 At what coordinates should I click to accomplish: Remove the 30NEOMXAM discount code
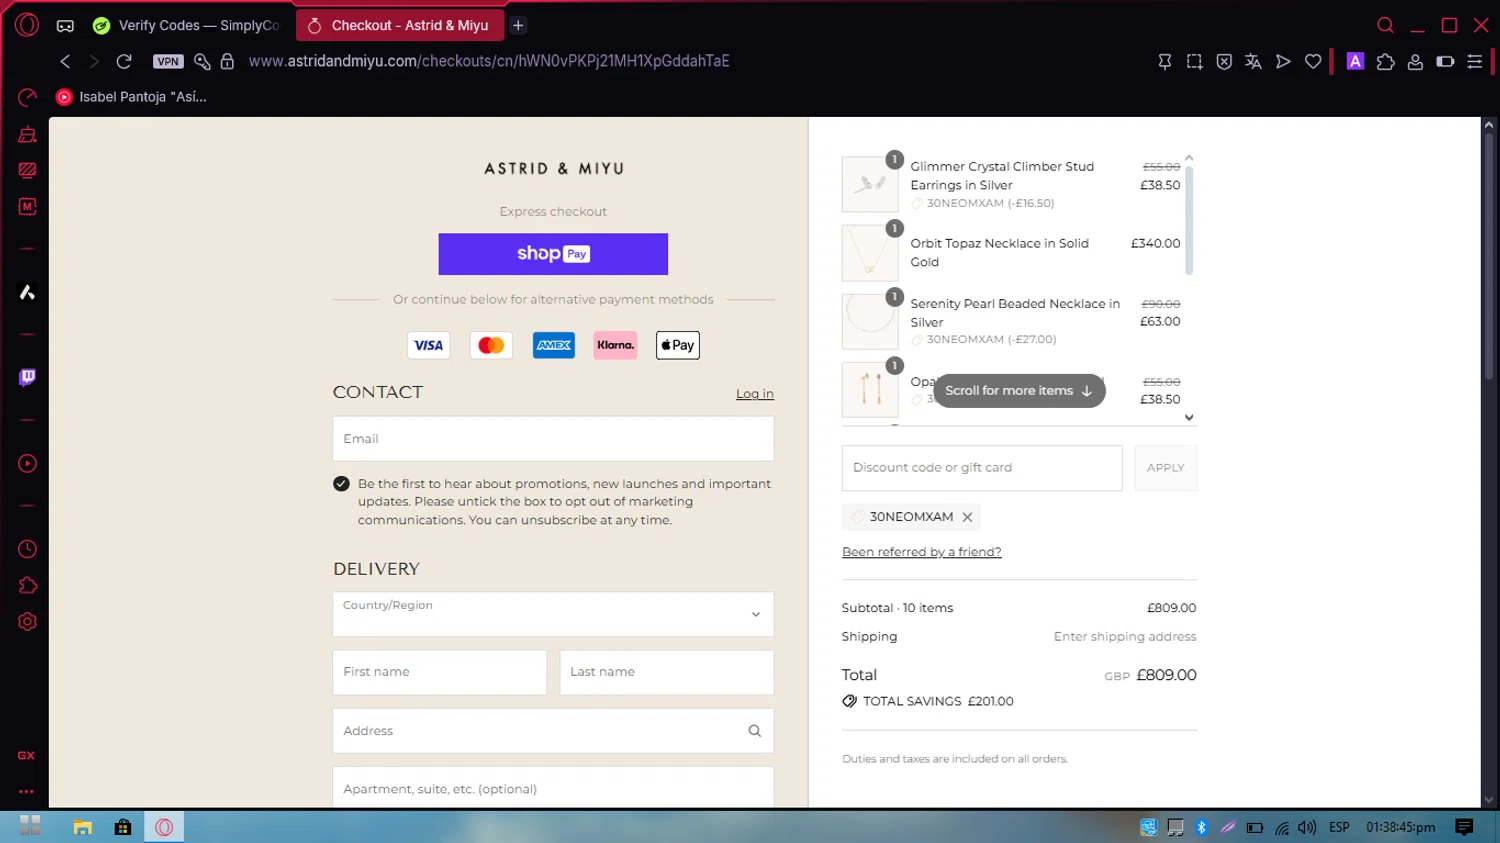[967, 517]
